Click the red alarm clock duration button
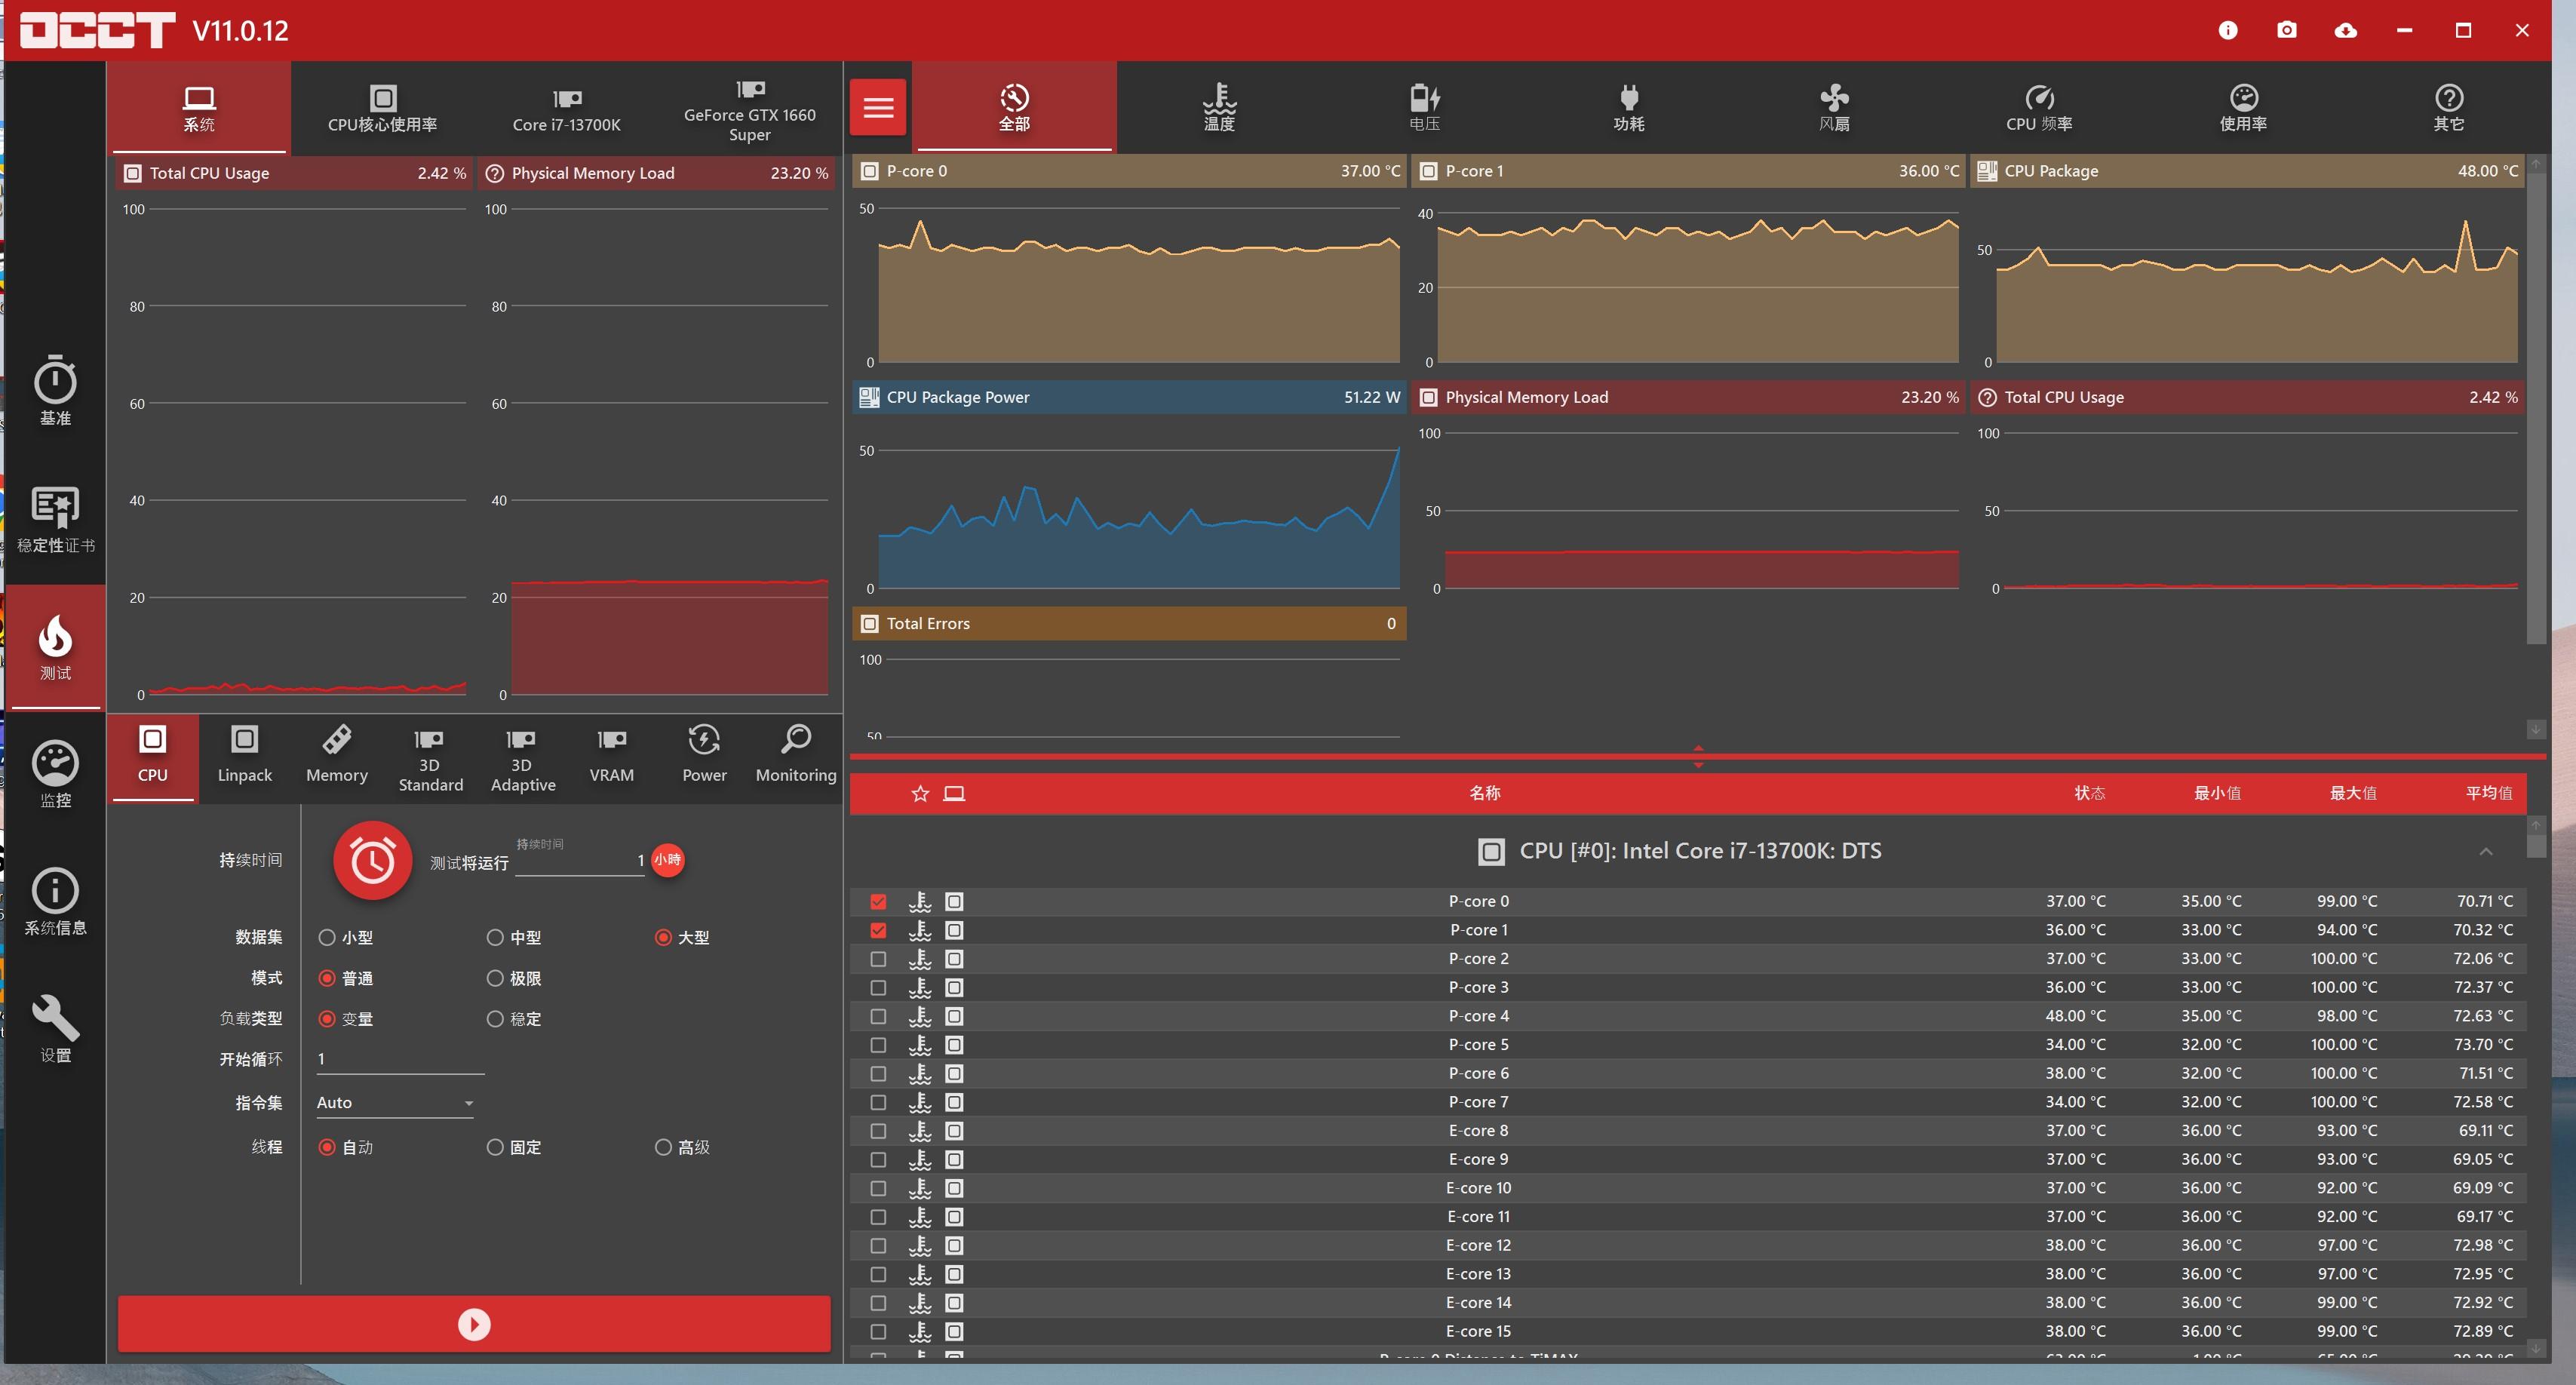The width and height of the screenshot is (2576, 1385). [x=372, y=860]
